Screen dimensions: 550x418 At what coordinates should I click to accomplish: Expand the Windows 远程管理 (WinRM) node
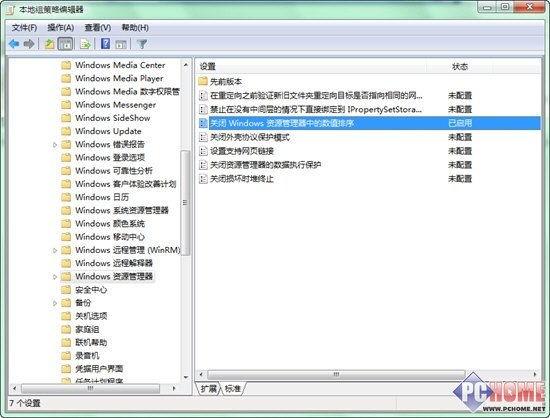coord(55,250)
